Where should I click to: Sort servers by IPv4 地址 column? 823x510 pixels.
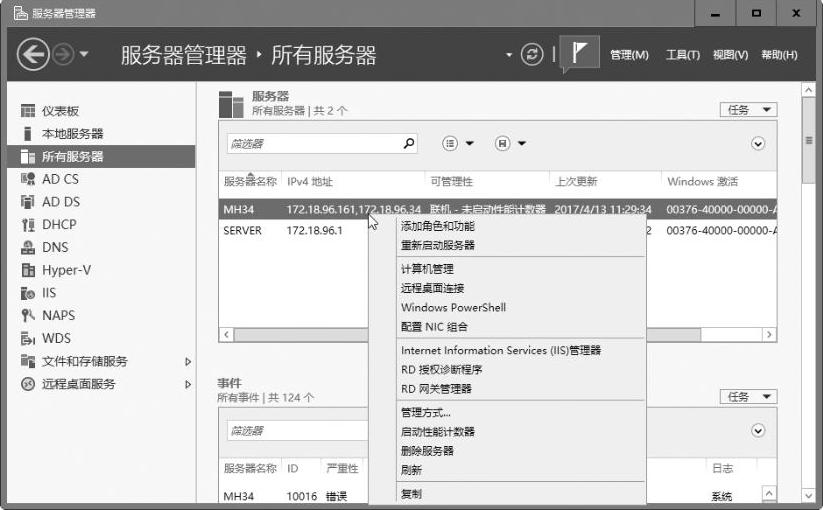coord(310,182)
